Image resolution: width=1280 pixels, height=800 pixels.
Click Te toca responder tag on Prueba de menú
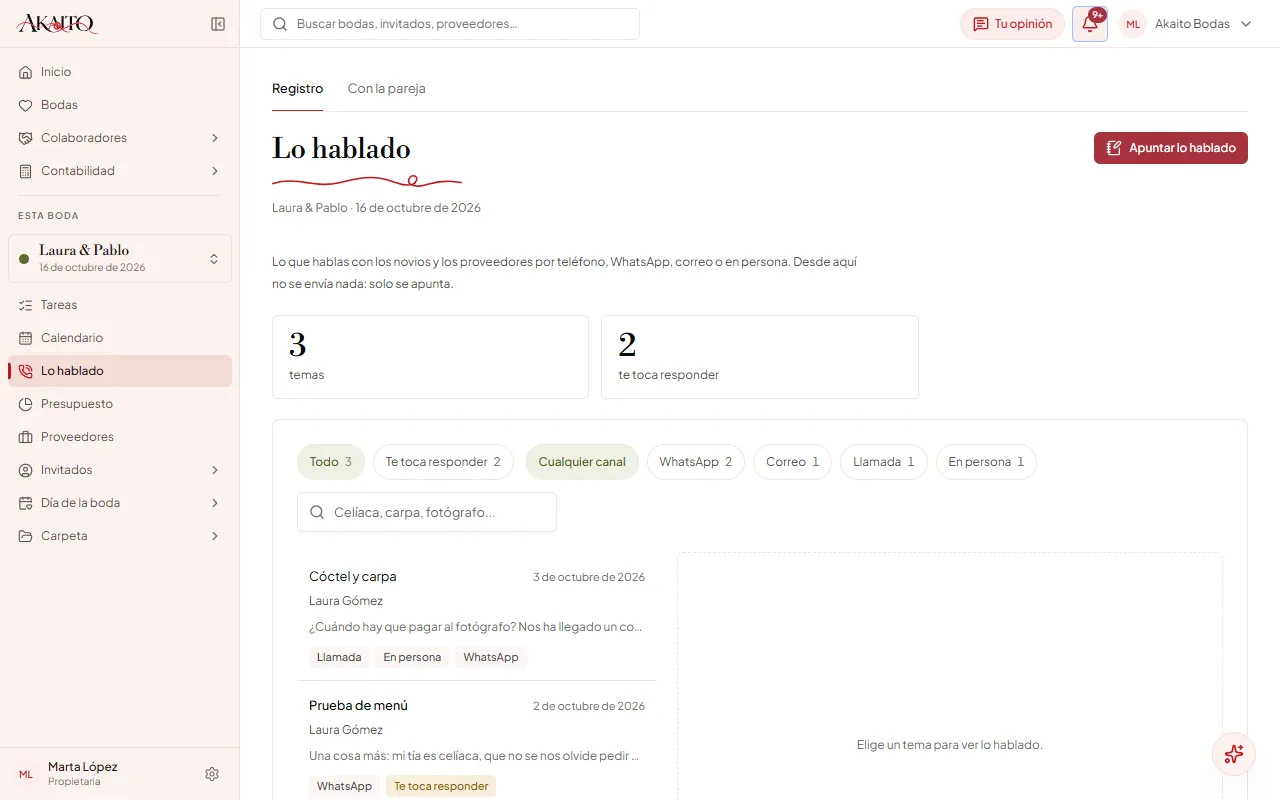[441, 786]
